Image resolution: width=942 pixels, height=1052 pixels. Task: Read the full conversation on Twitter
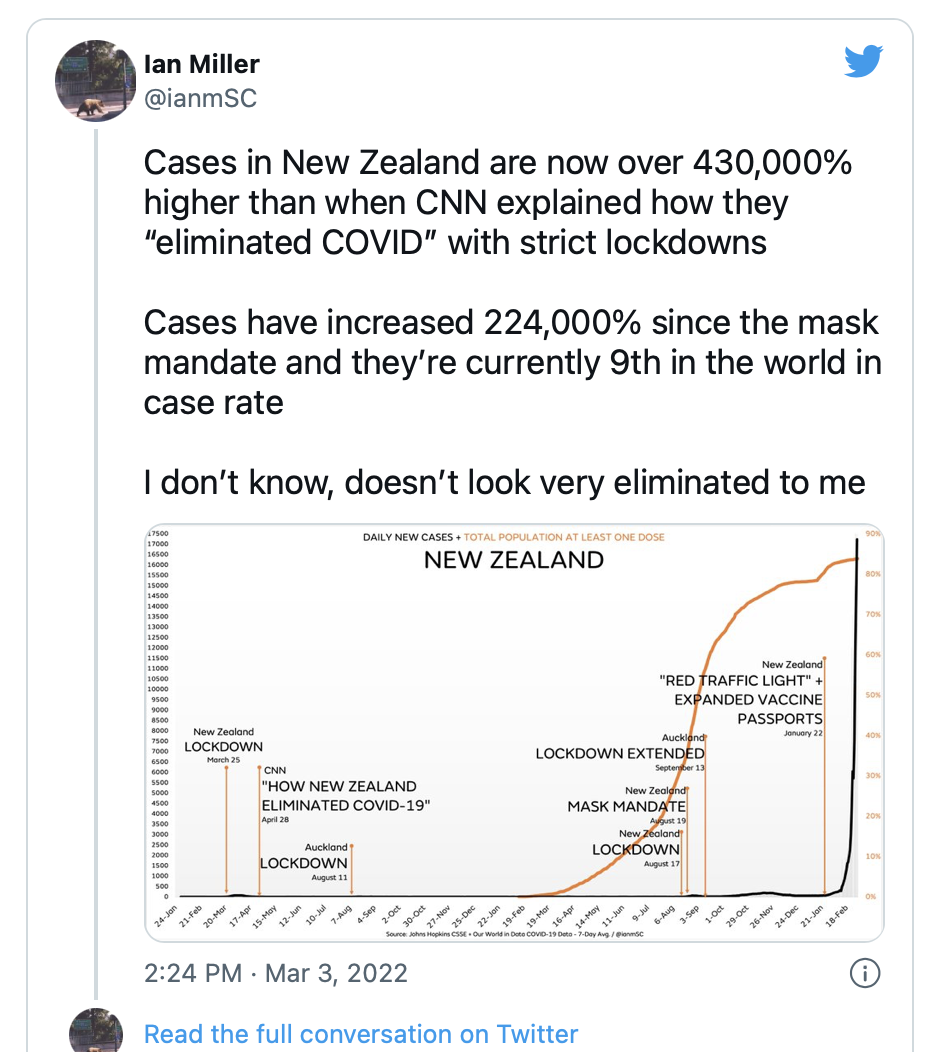tap(361, 1034)
